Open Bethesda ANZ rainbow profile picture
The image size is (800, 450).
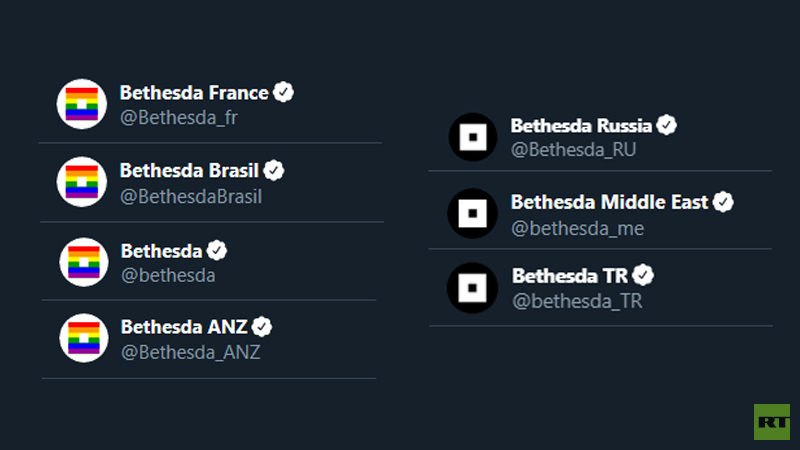point(84,338)
